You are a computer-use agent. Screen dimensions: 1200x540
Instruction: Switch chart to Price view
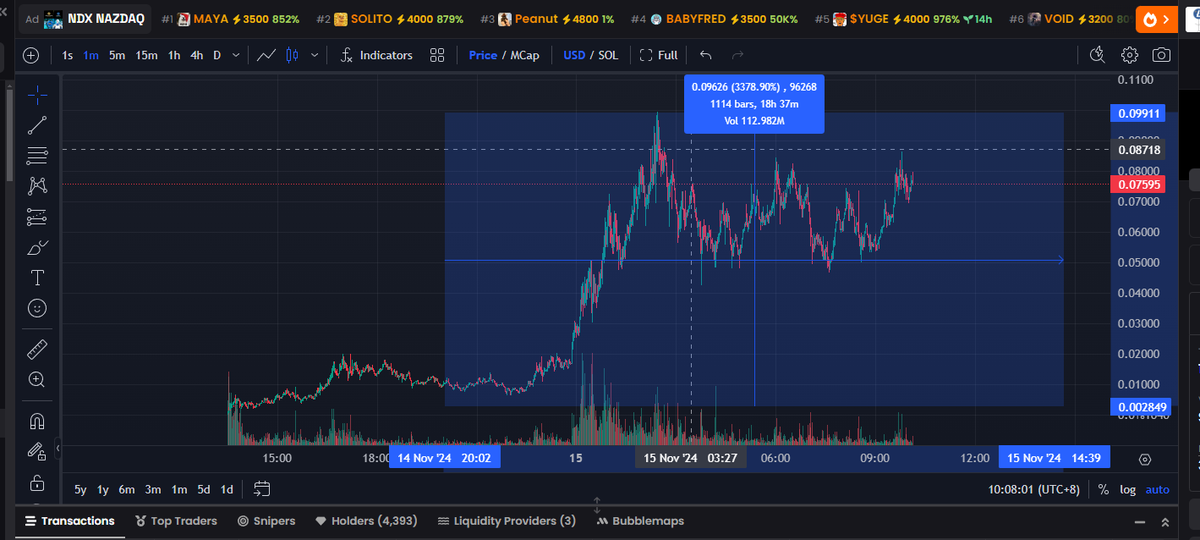[x=483, y=55]
